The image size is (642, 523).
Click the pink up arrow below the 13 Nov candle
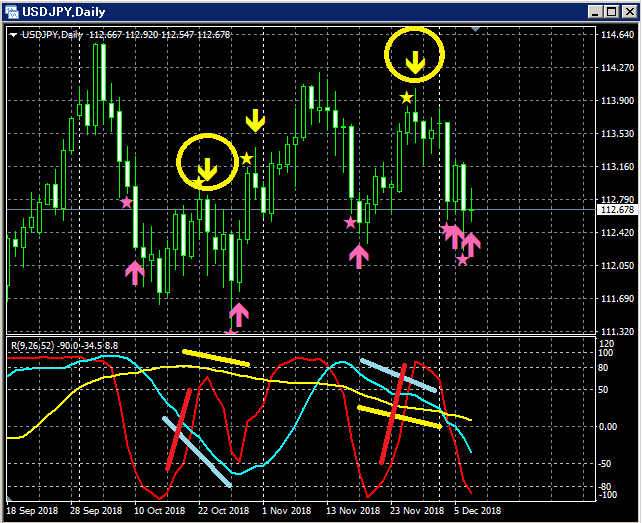pyautogui.click(x=359, y=256)
